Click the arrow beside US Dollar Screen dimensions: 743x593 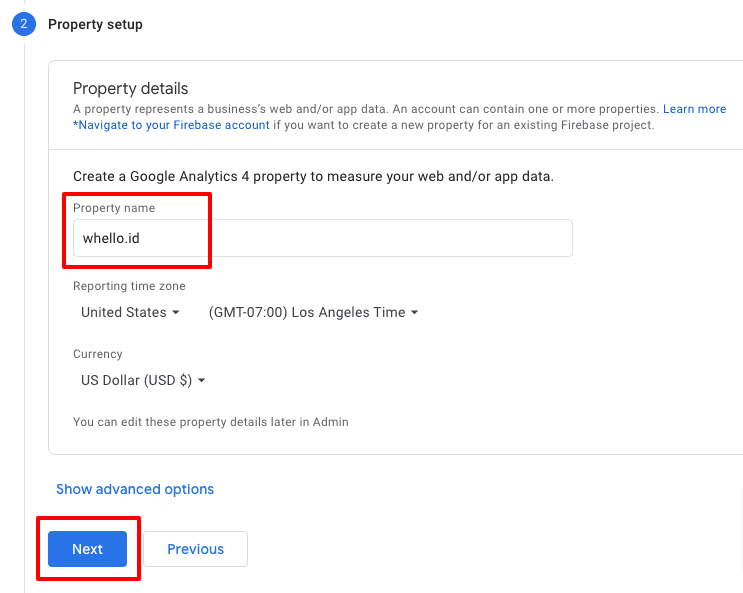(x=201, y=381)
